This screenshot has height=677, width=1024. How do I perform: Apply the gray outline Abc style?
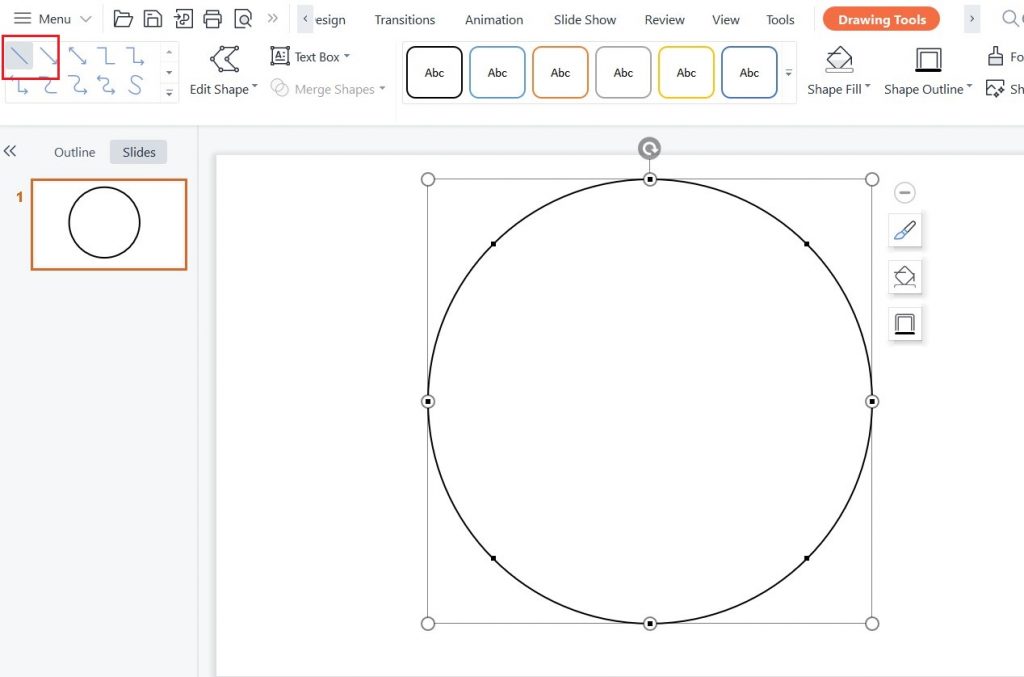pos(623,72)
